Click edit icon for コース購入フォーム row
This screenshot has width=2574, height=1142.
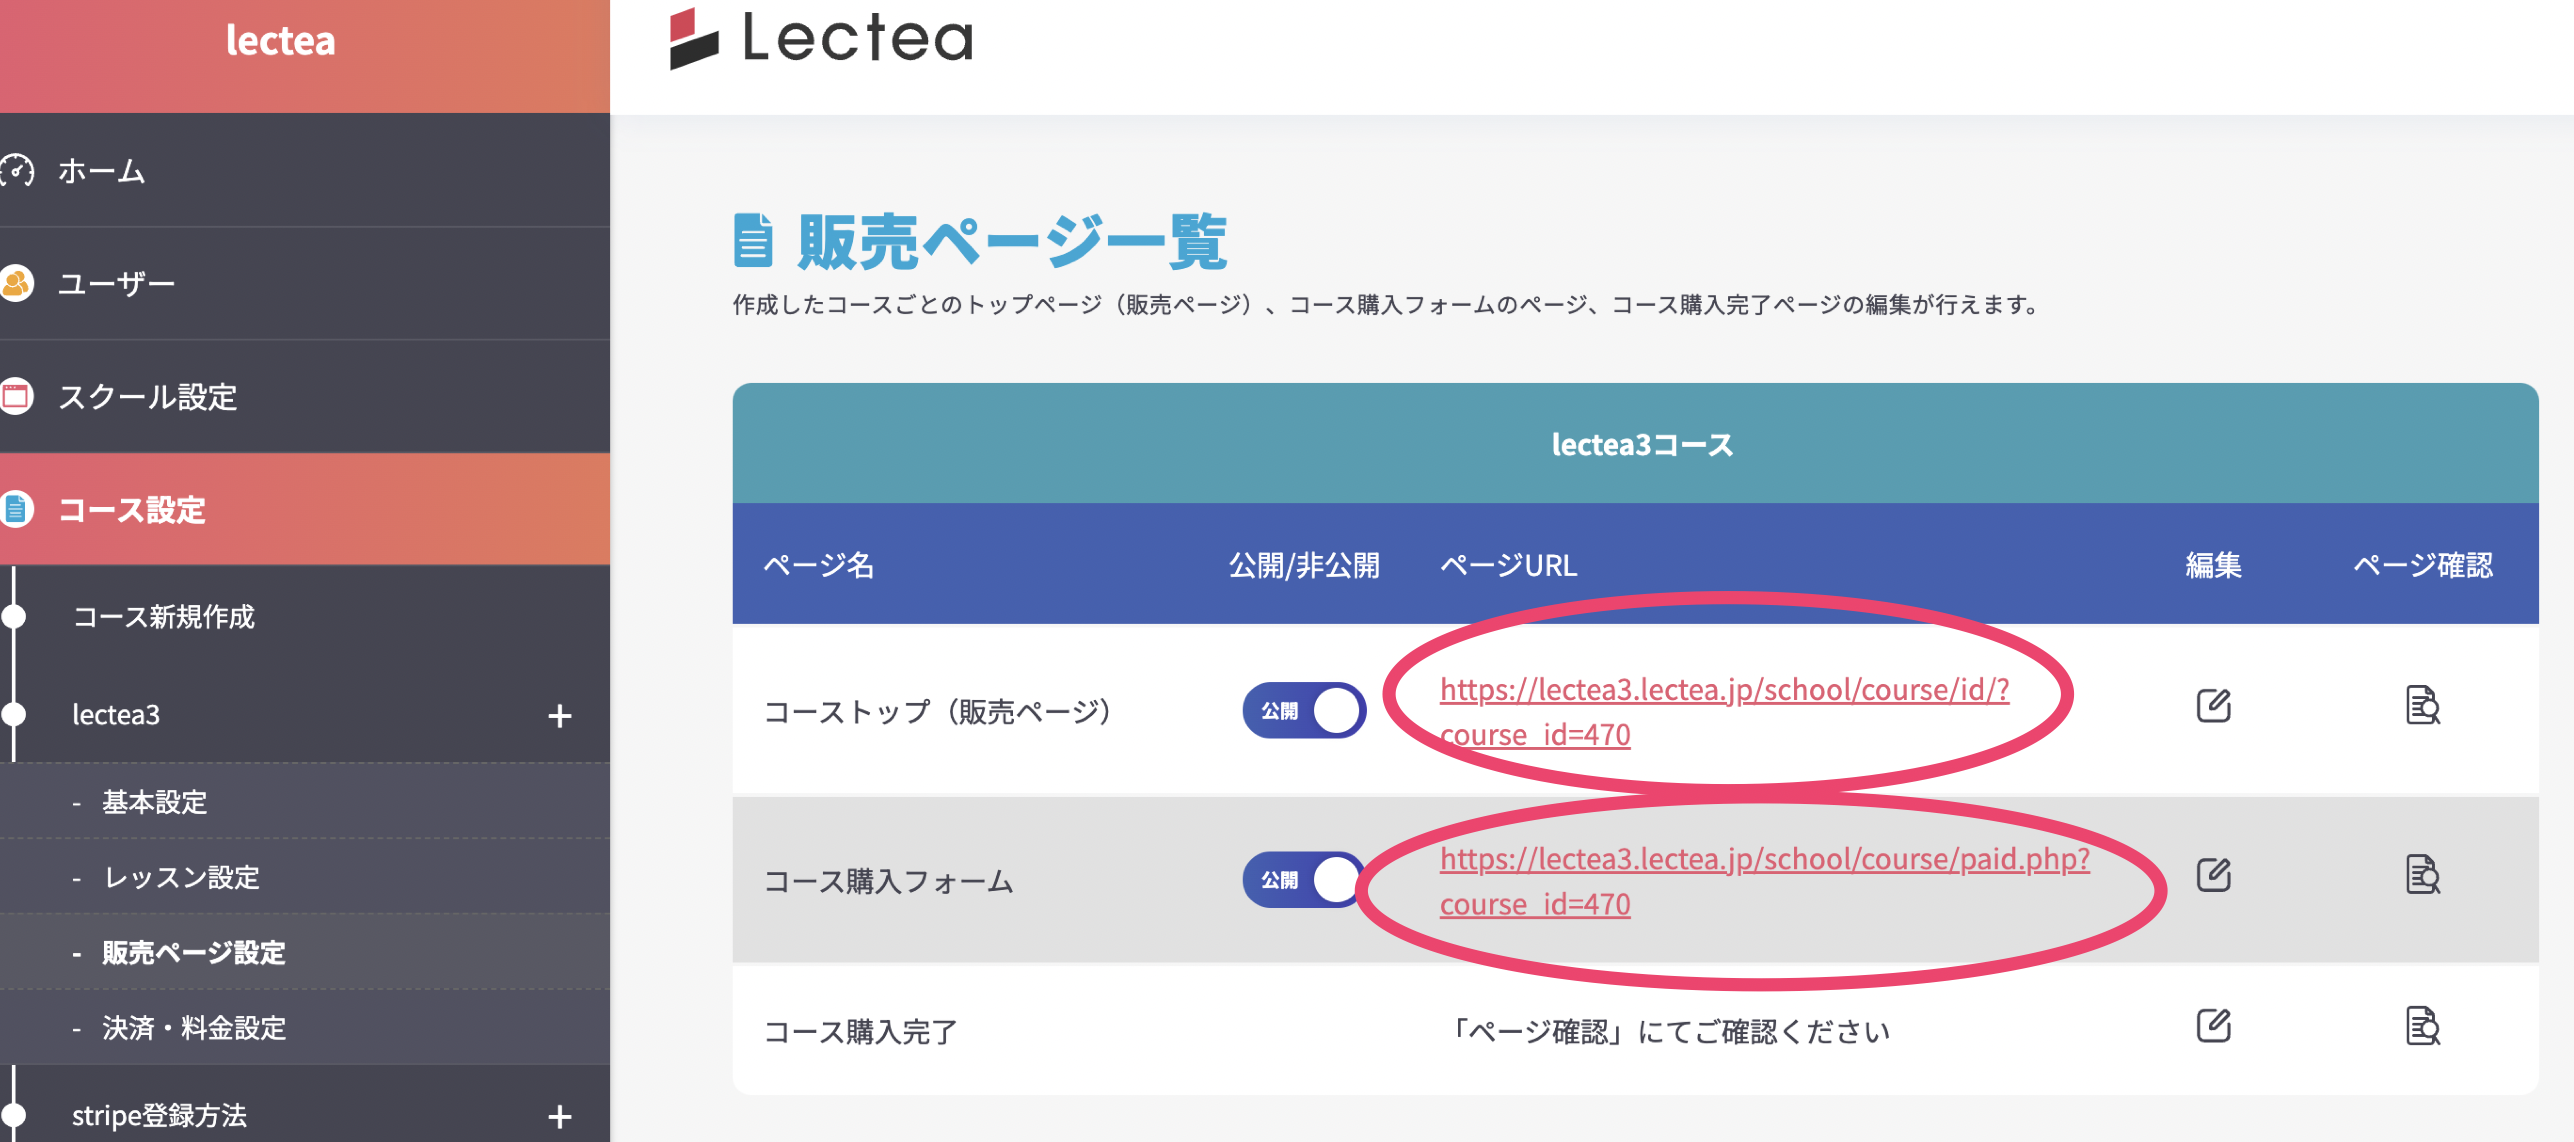point(2213,875)
